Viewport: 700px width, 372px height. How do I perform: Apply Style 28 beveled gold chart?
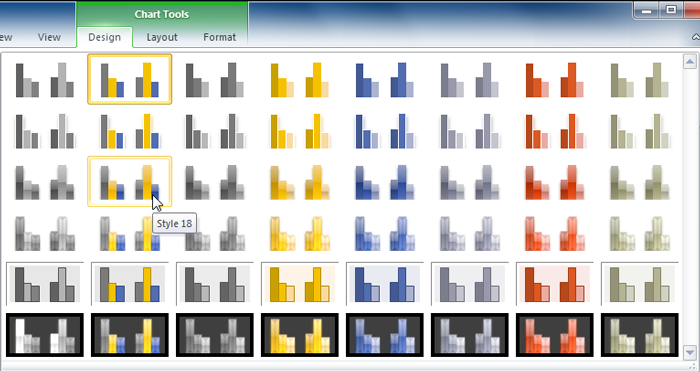pyautogui.click(x=300, y=233)
